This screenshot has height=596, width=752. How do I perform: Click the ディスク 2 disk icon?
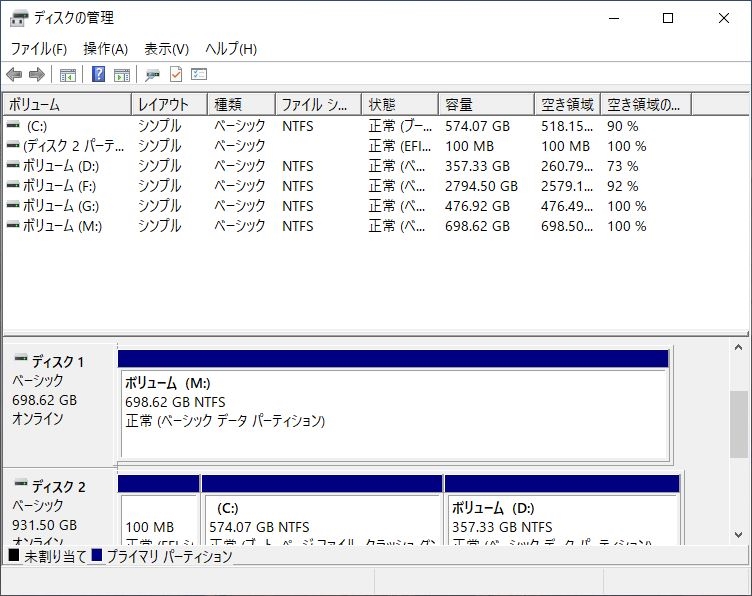(21, 483)
